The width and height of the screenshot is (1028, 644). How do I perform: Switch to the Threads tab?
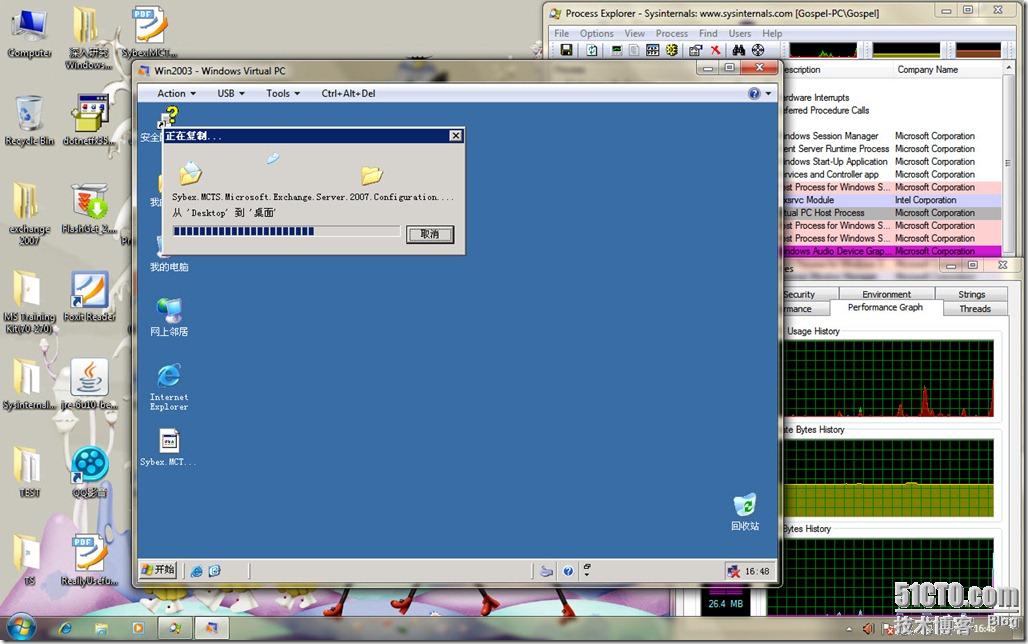coord(974,309)
